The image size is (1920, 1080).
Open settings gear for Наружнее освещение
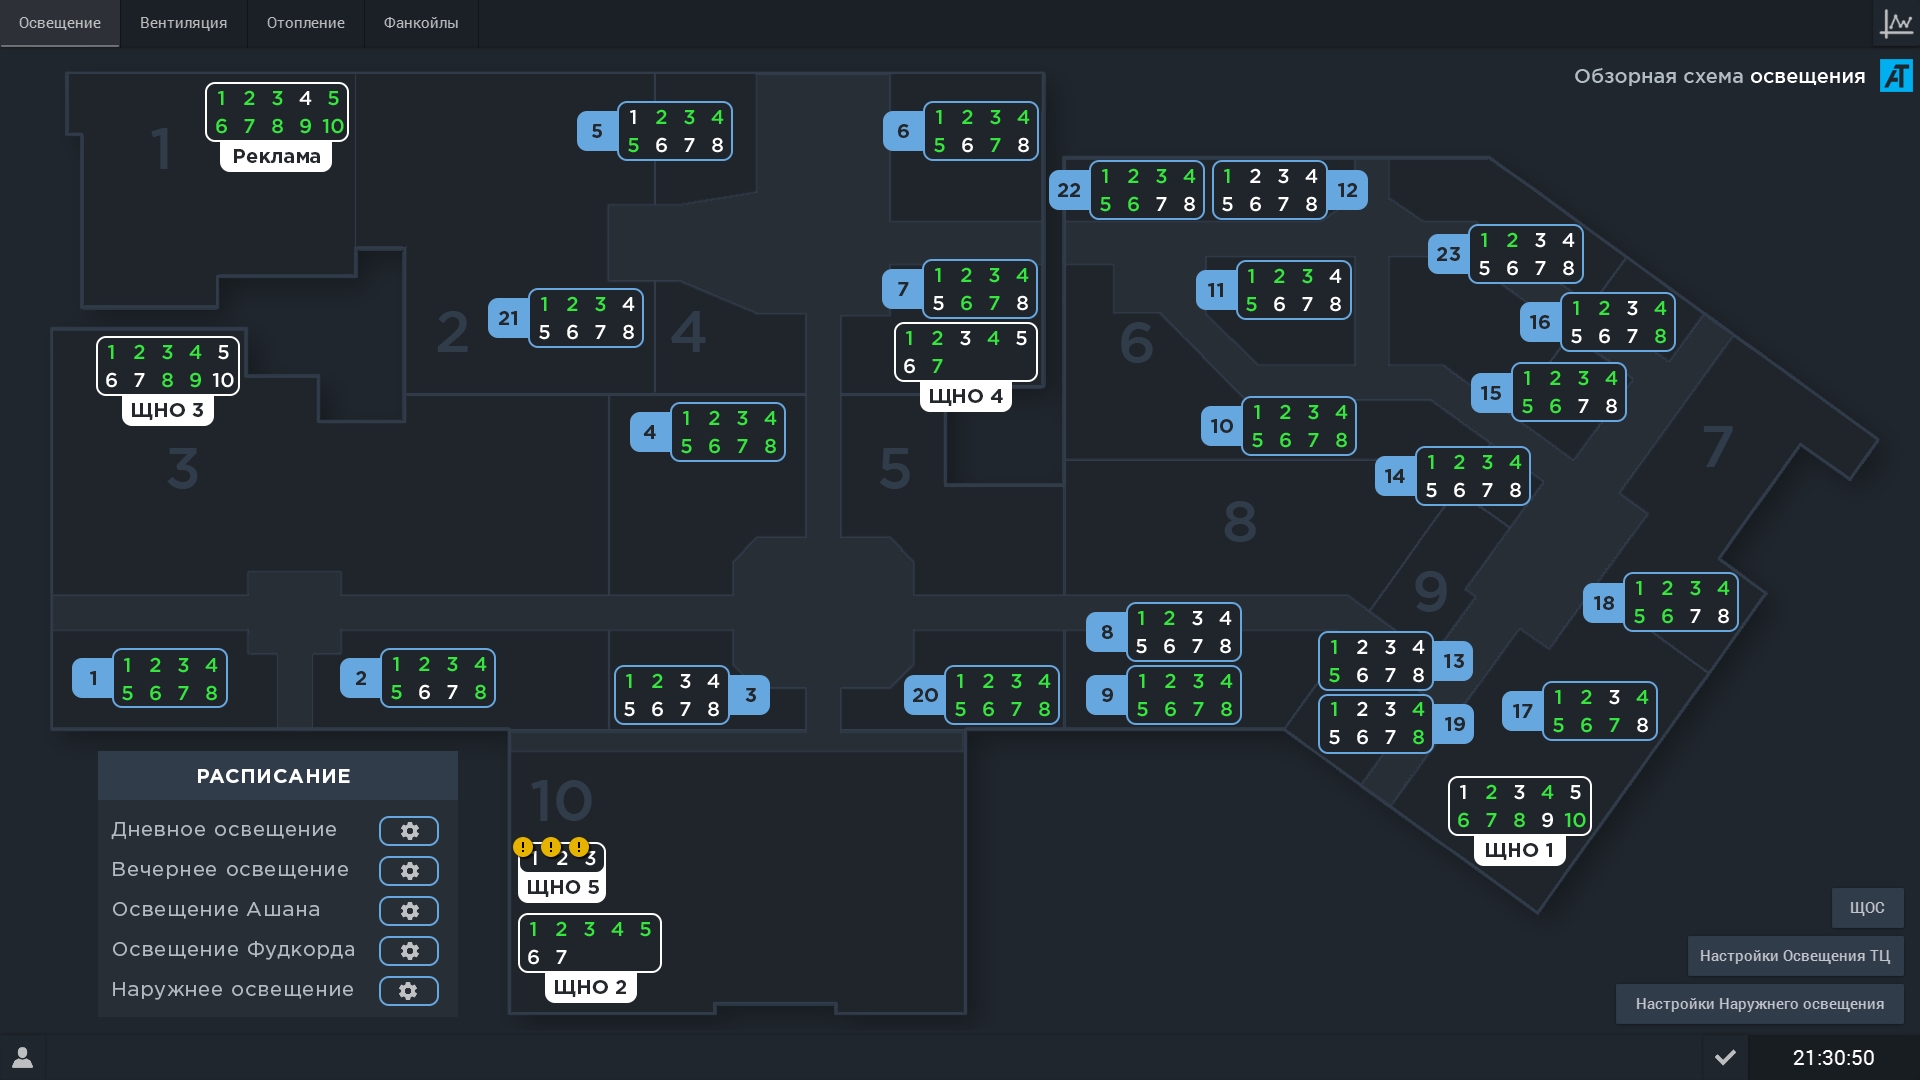[409, 991]
